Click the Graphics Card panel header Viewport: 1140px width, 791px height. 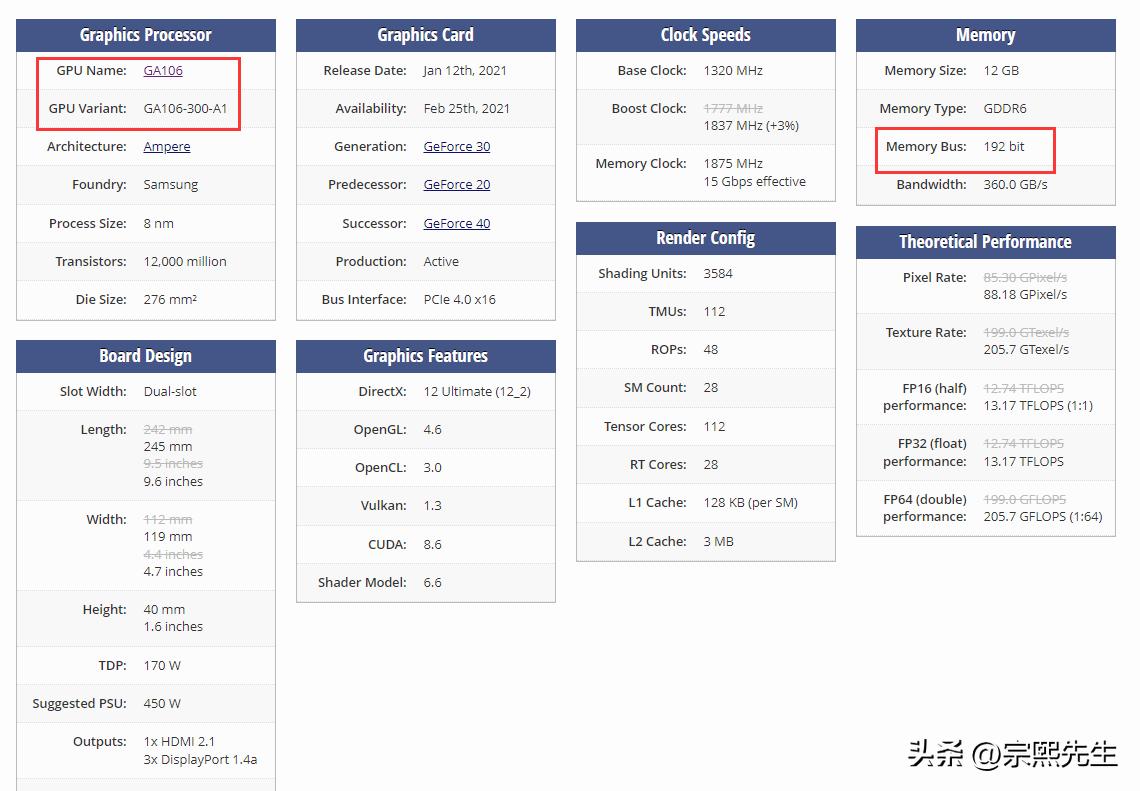coord(425,34)
